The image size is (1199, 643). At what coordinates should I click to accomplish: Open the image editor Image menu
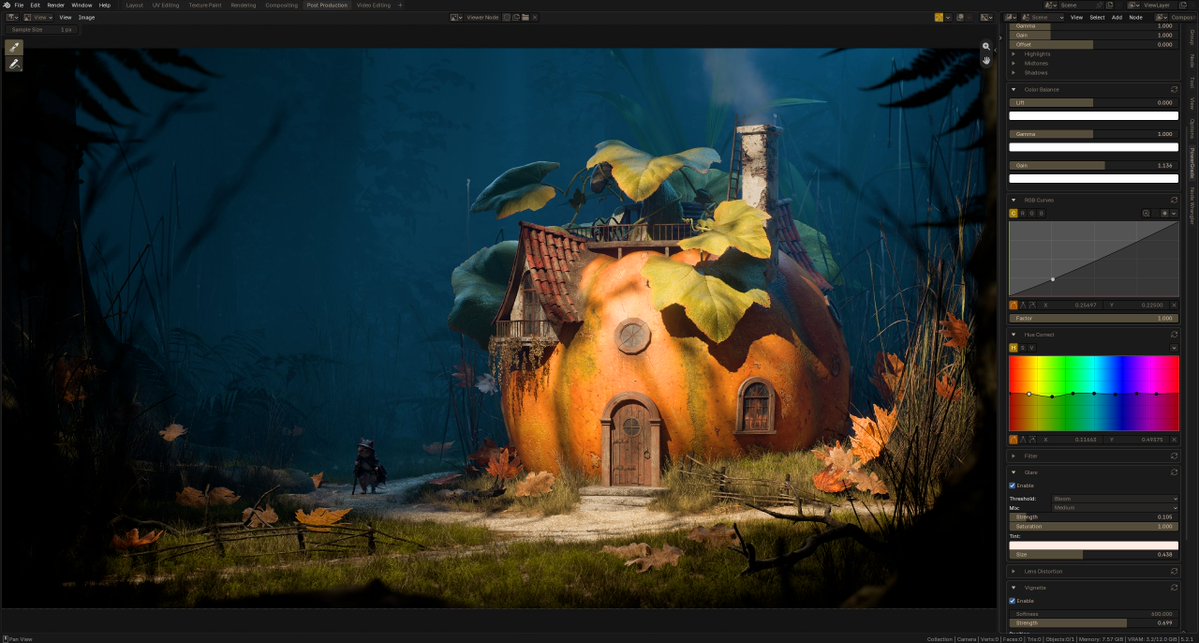86,17
